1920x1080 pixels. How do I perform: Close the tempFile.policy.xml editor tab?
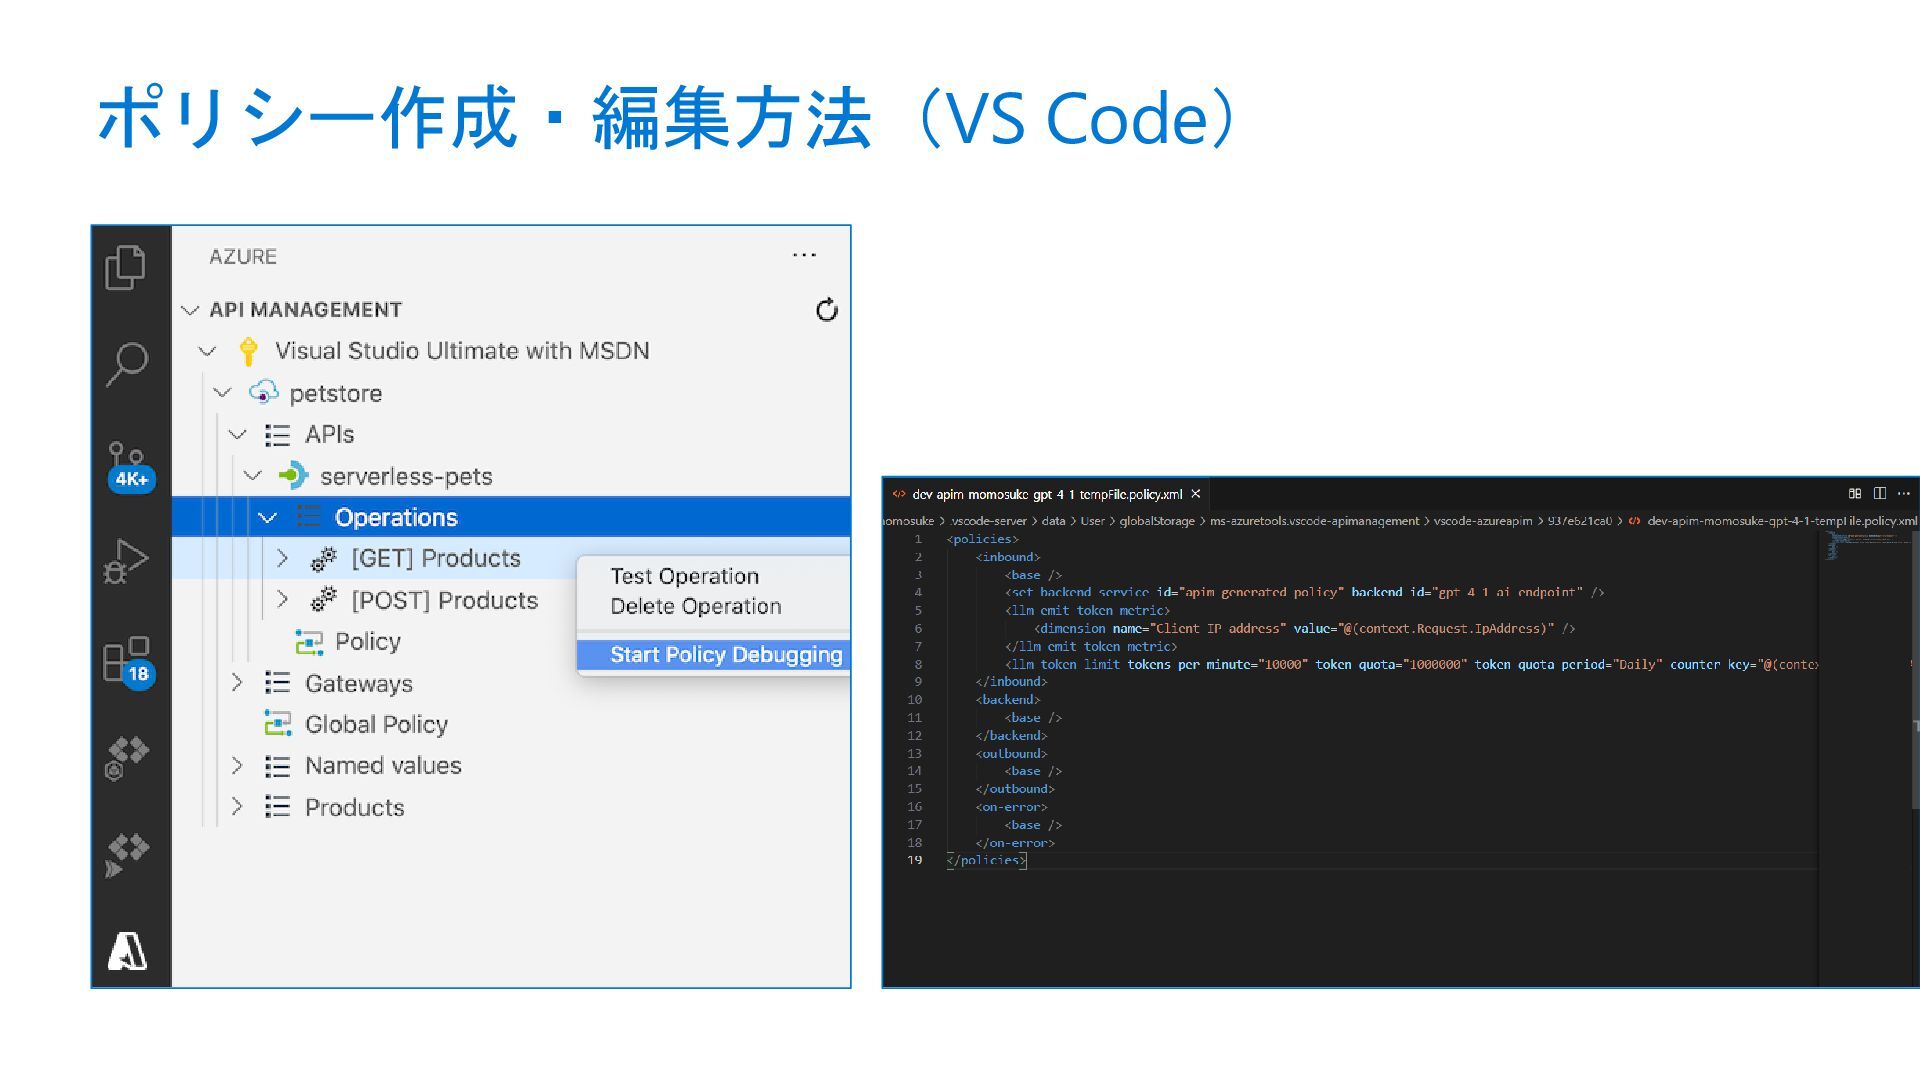point(1195,494)
